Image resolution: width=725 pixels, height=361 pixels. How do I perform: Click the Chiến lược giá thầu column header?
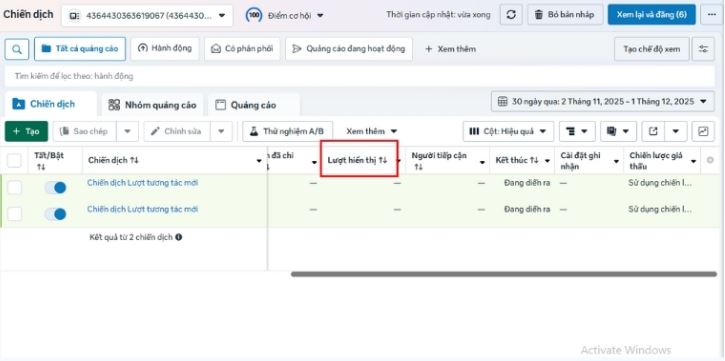pyautogui.click(x=656, y=160)
